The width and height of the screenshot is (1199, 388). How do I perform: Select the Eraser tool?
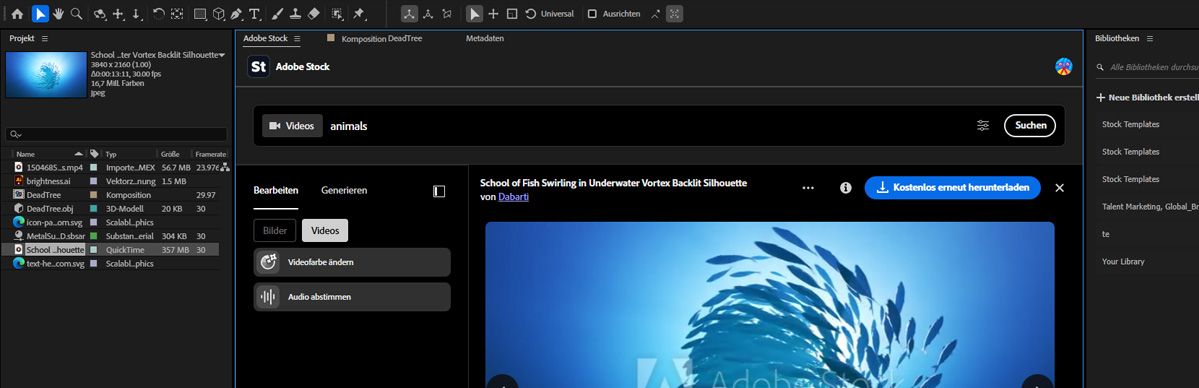coord(314,14)
